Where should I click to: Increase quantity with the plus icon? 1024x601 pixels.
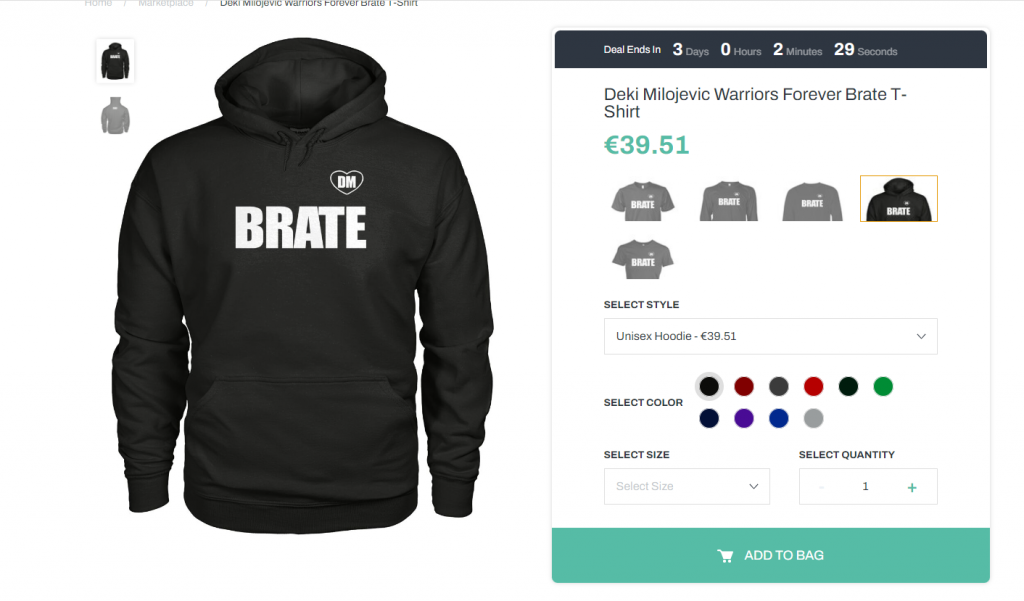click(912, 487)
